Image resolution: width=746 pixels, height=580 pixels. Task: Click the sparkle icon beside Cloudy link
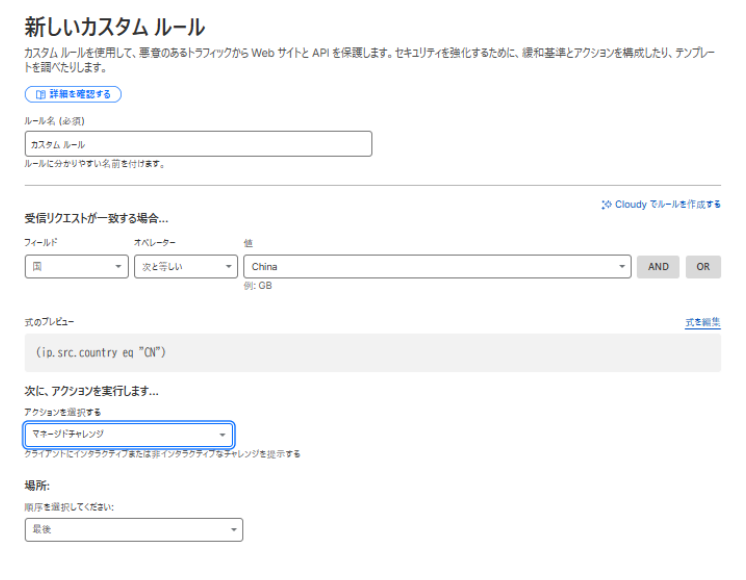tap(606, 204)
